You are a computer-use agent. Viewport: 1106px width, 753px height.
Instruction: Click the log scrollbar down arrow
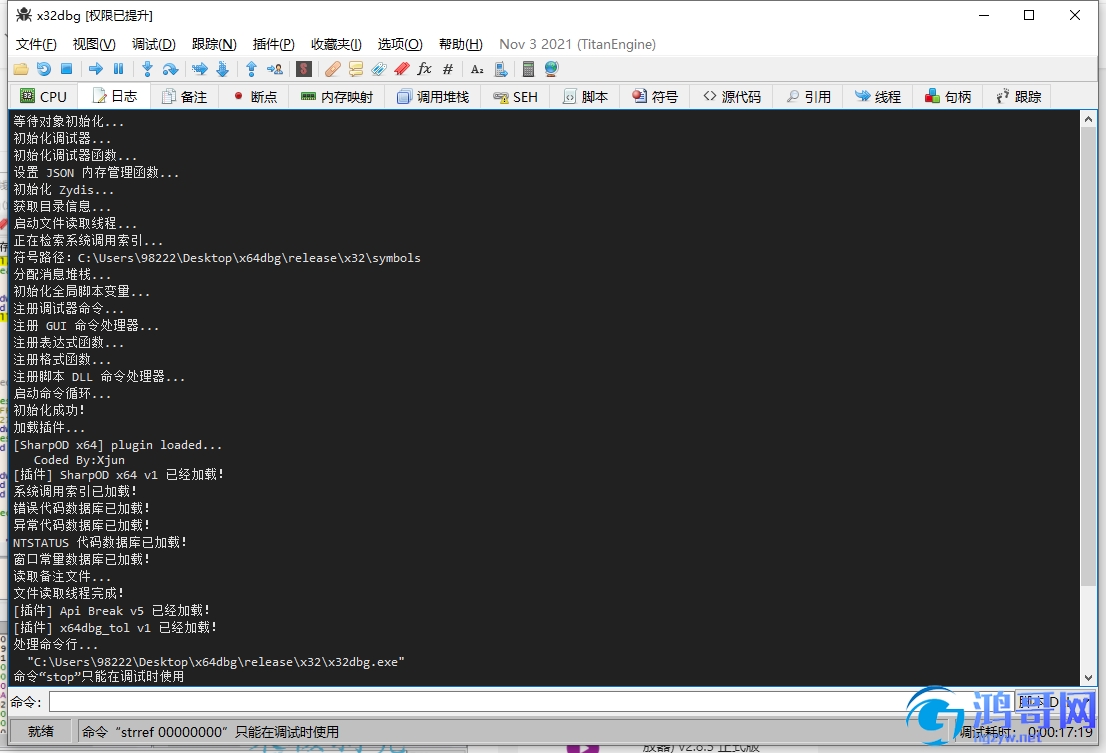tap(1088, 678)
